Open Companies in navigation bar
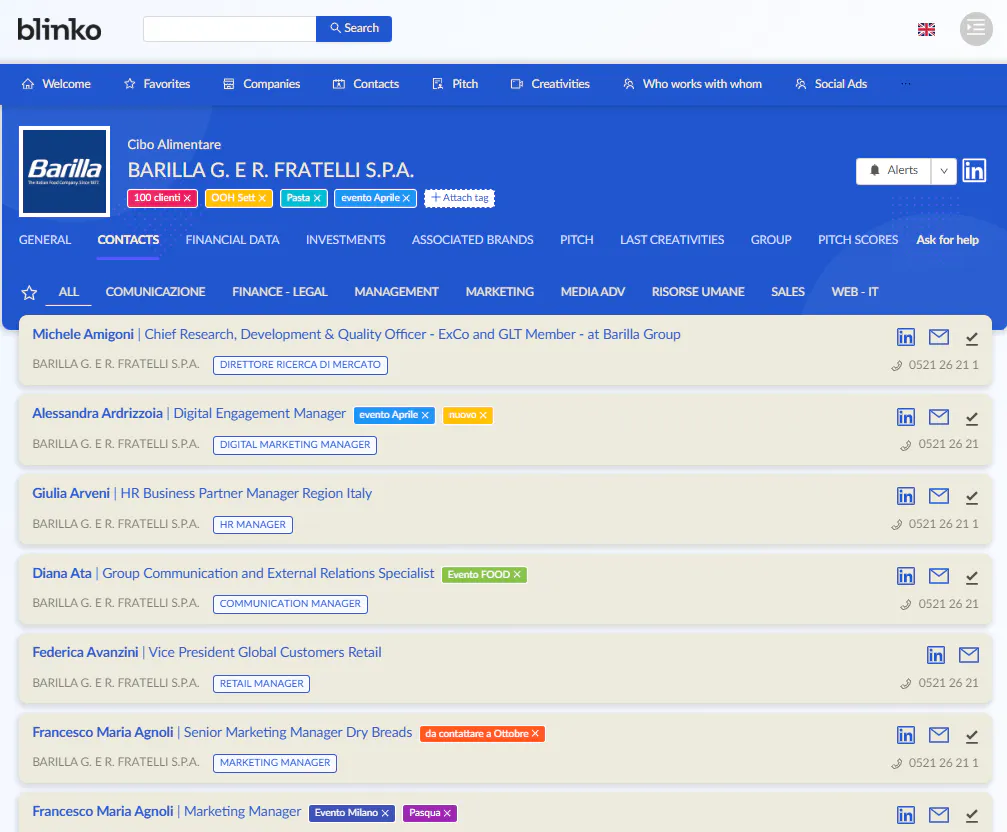The image size is (1007, 832). [261, 84]
